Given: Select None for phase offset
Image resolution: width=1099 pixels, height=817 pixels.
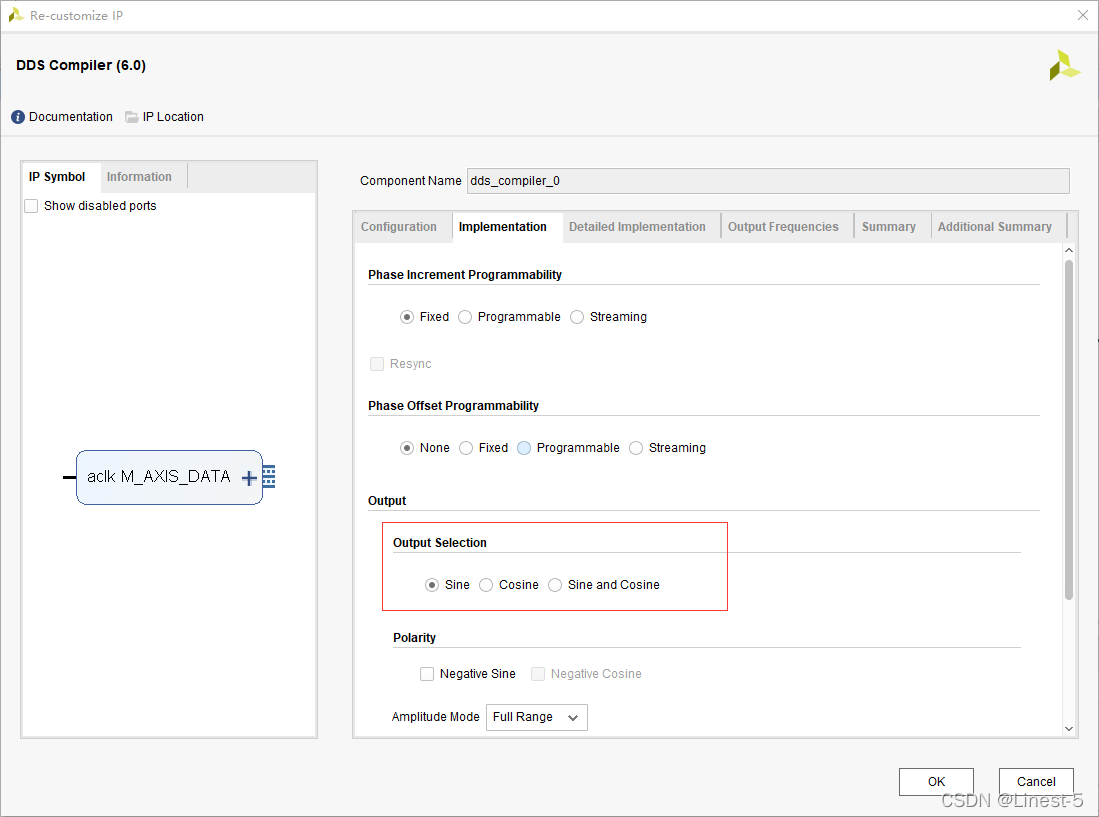Looking at the screenshot, I should coord(407,448).
